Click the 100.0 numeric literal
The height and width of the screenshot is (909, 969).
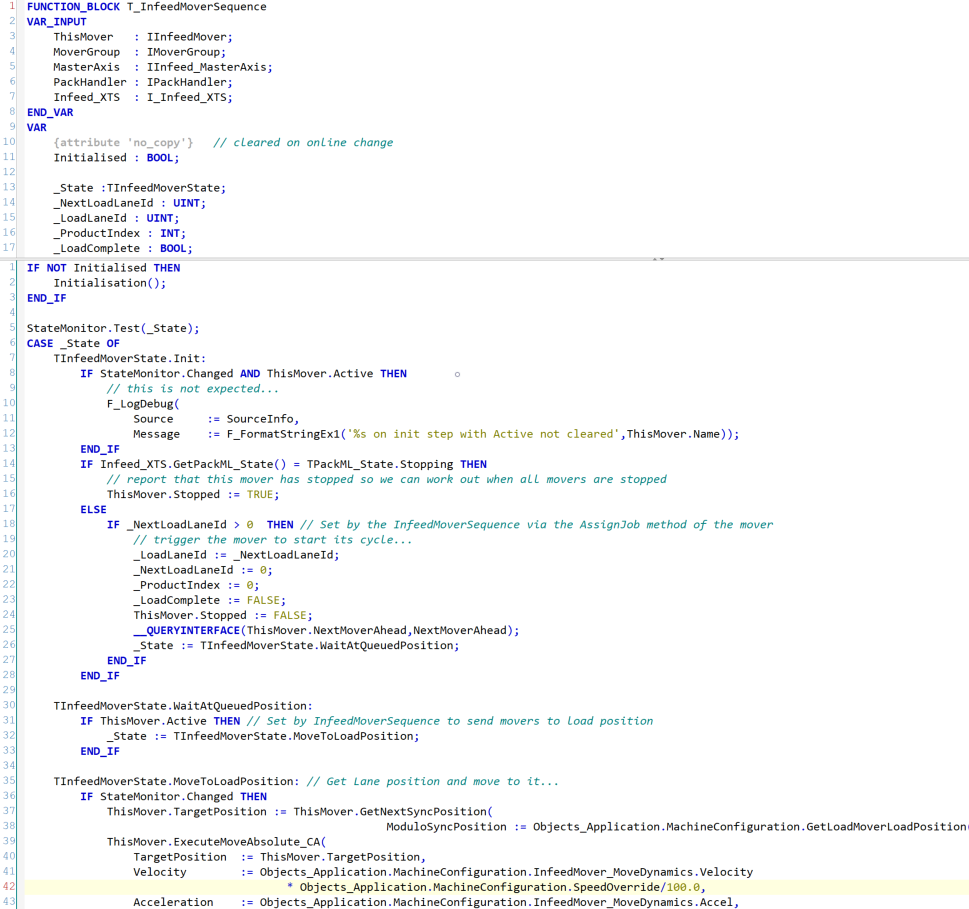683,887
